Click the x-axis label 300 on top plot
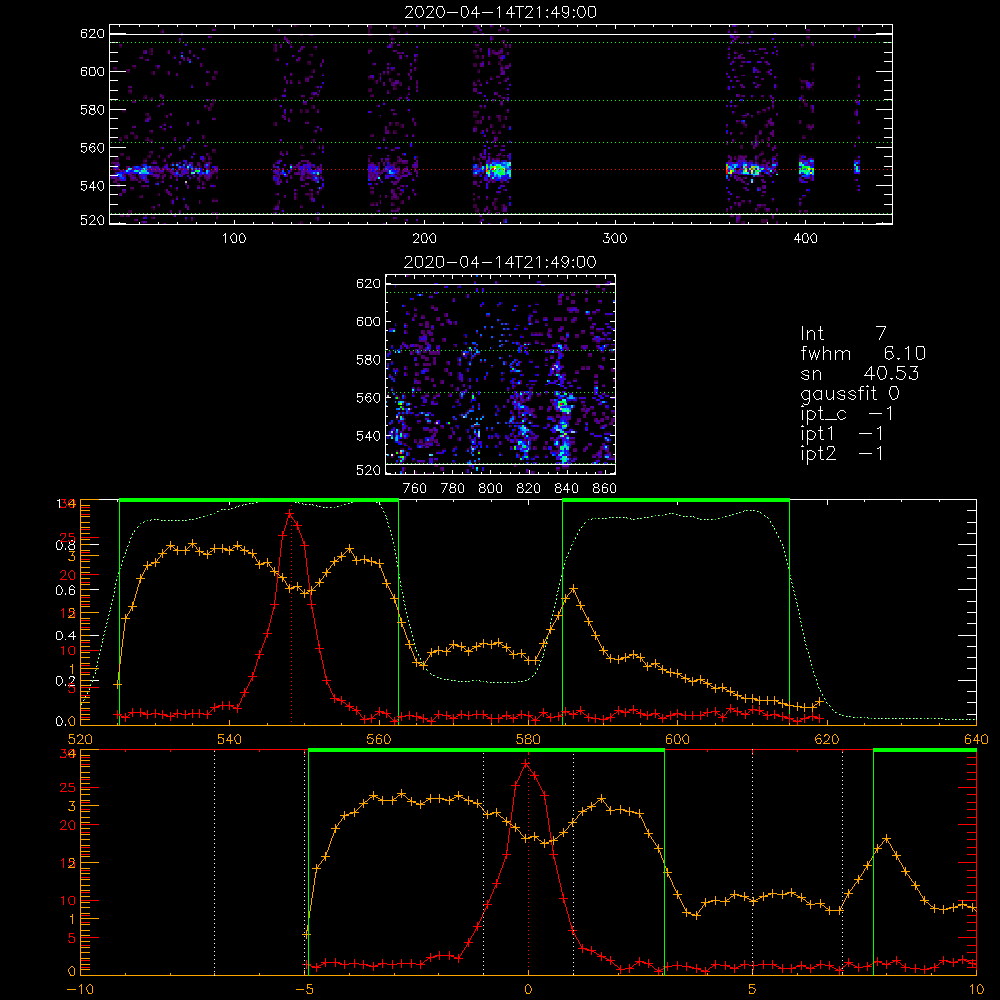 (615, 239)
